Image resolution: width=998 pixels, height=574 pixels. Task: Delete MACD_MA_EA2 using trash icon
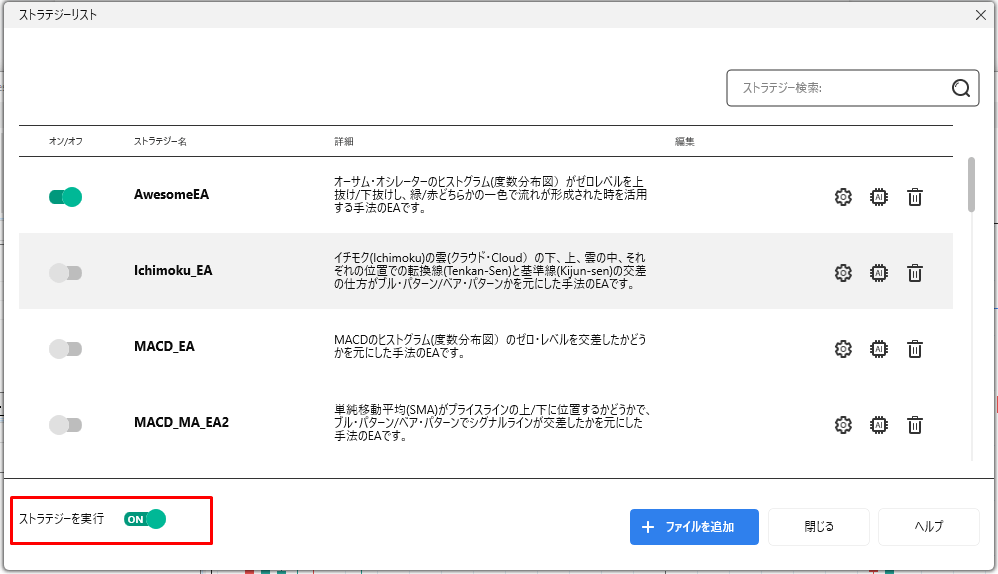pos(914,425)
